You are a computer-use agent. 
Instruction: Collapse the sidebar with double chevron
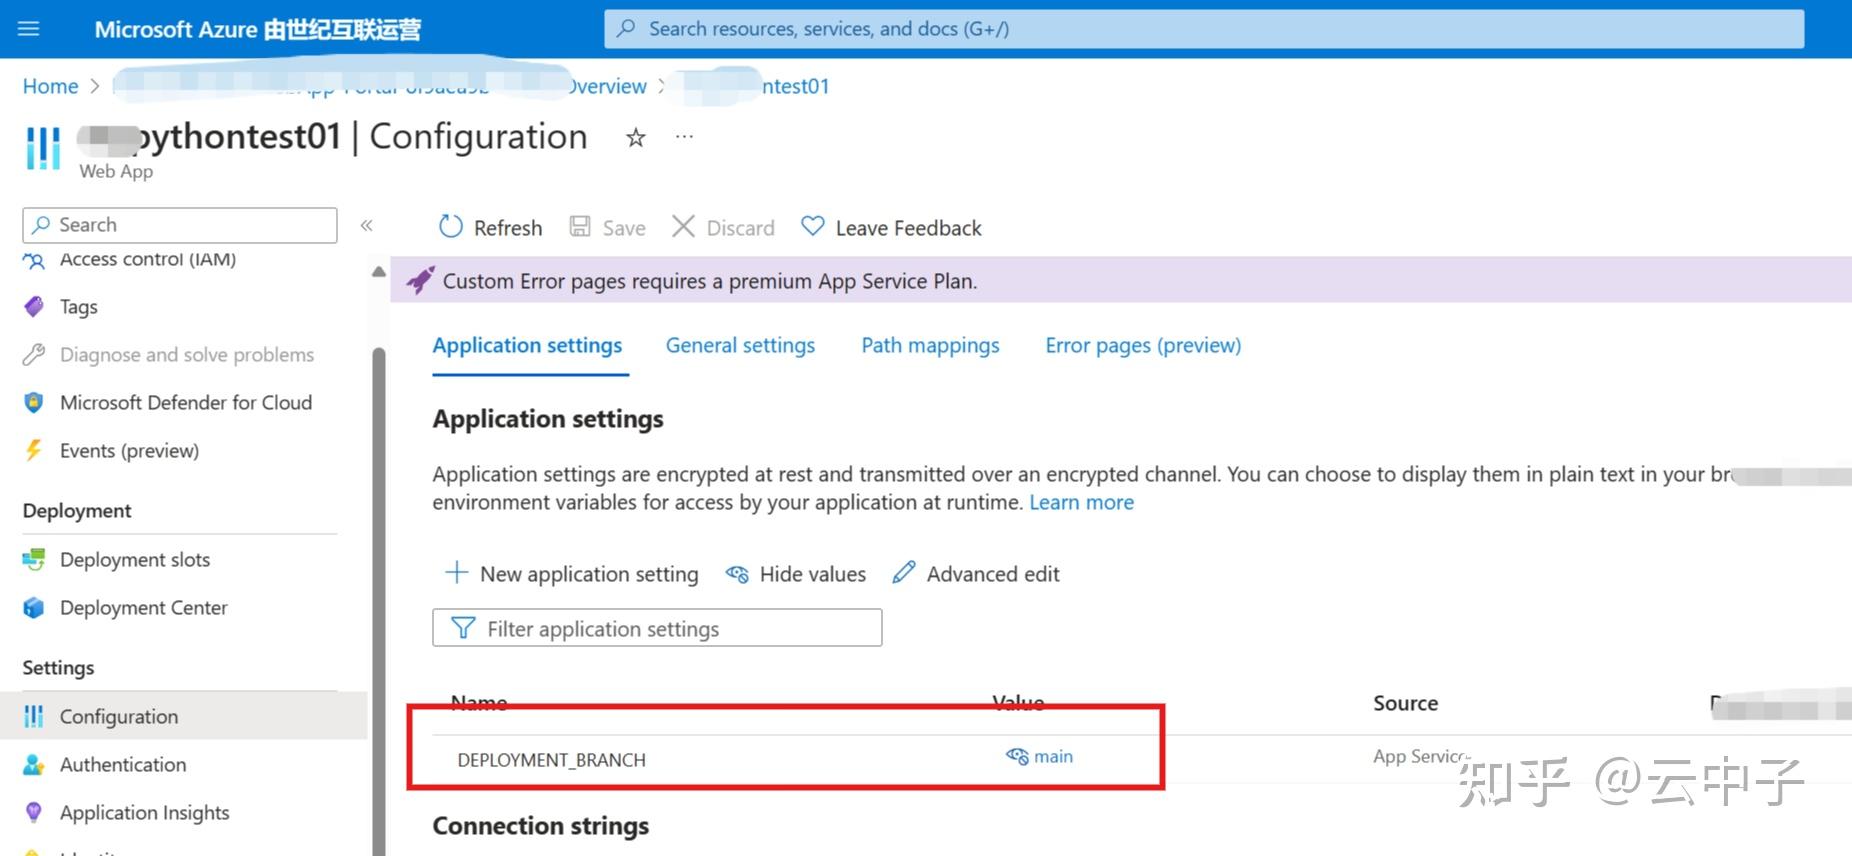pos(367,225)
